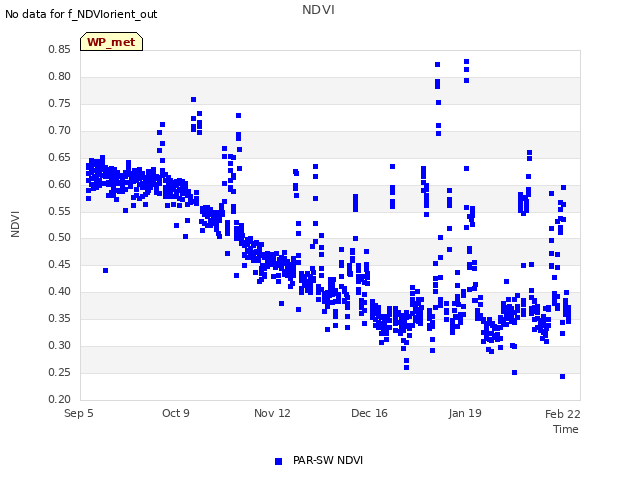640x480 pixels.
Task: Click the 0.85 y-axis tick label
Action: (59, 49)
